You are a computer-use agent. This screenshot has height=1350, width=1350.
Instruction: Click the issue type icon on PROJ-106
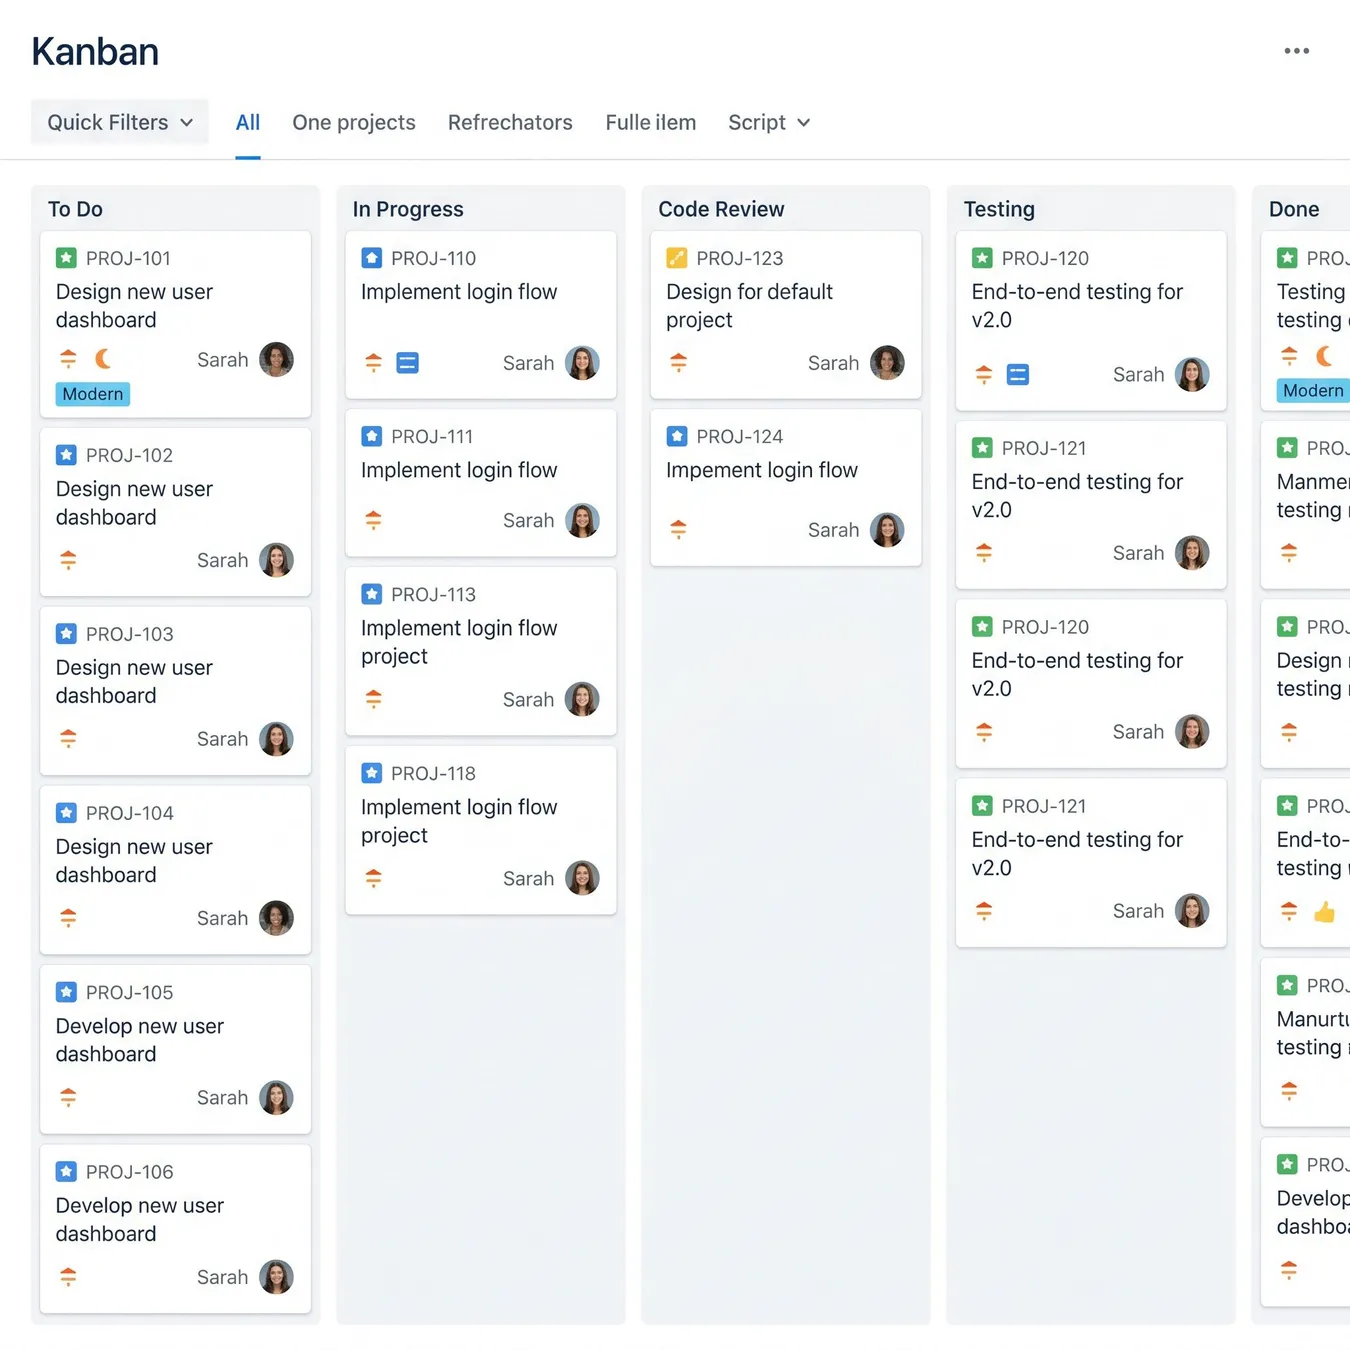click(x=66, y=1171)
